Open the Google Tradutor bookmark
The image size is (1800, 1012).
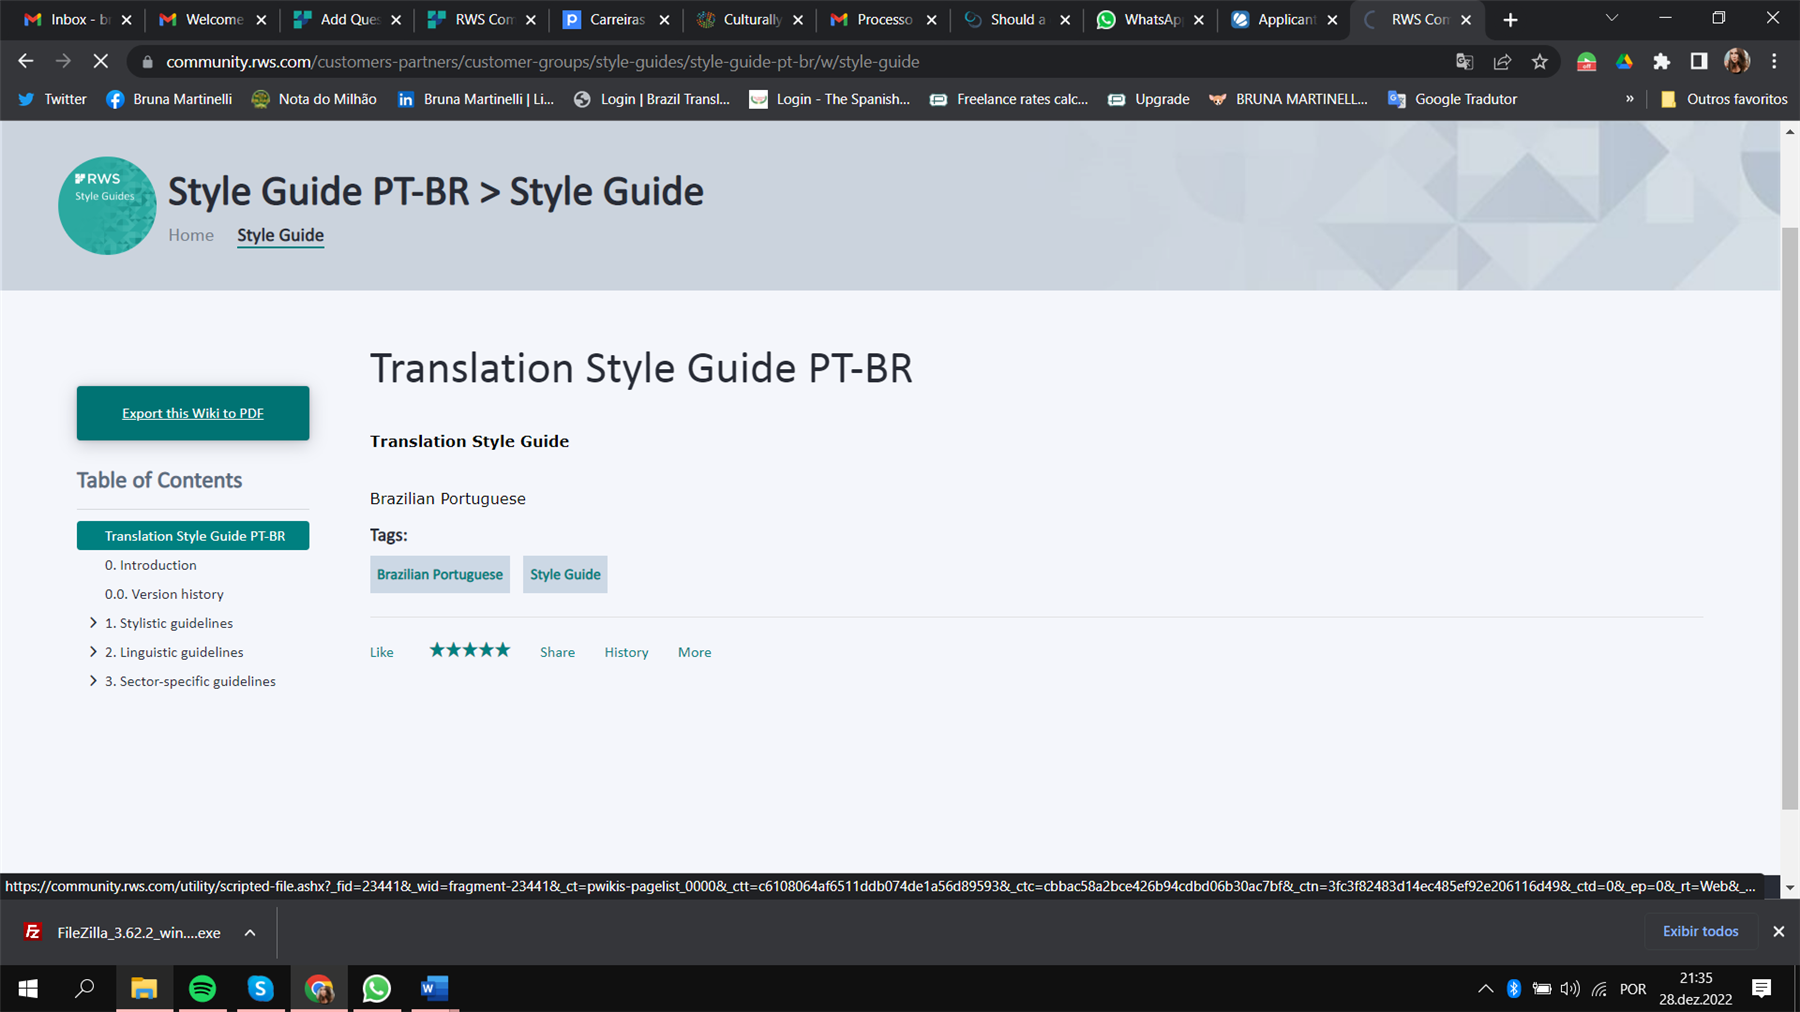coord(1453,99)
